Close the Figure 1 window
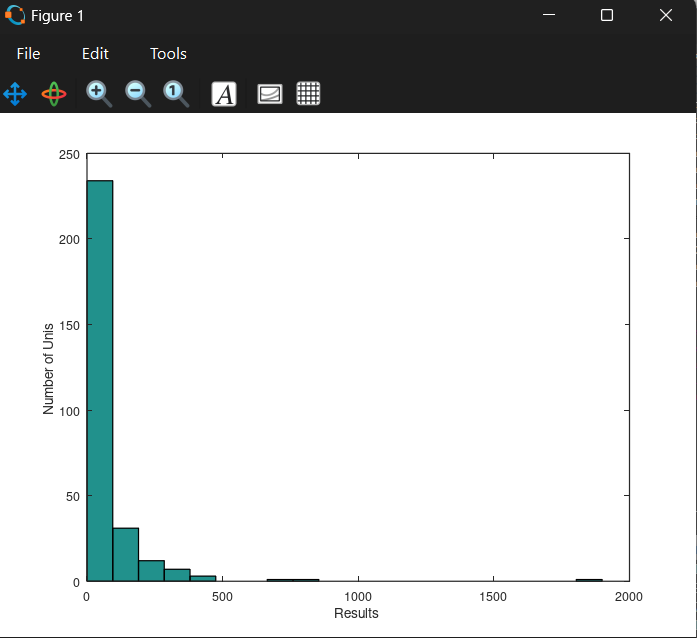Screen dimensions: 697x638 tap(666, 16)
